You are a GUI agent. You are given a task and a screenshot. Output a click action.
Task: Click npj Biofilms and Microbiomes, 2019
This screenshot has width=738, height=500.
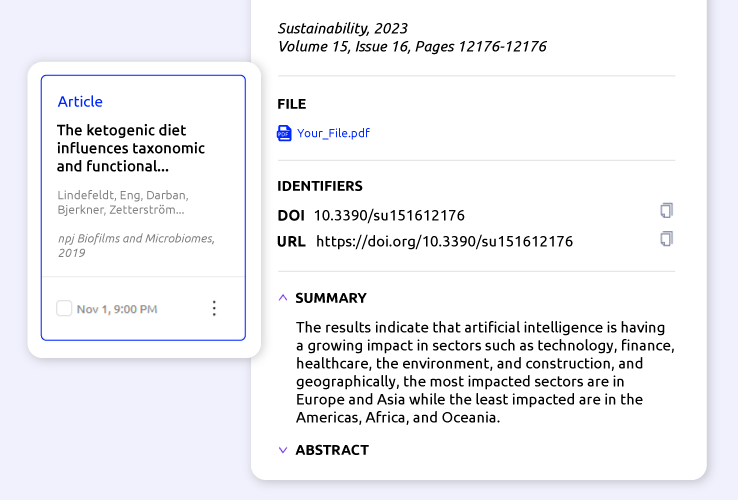coord(136,245)
